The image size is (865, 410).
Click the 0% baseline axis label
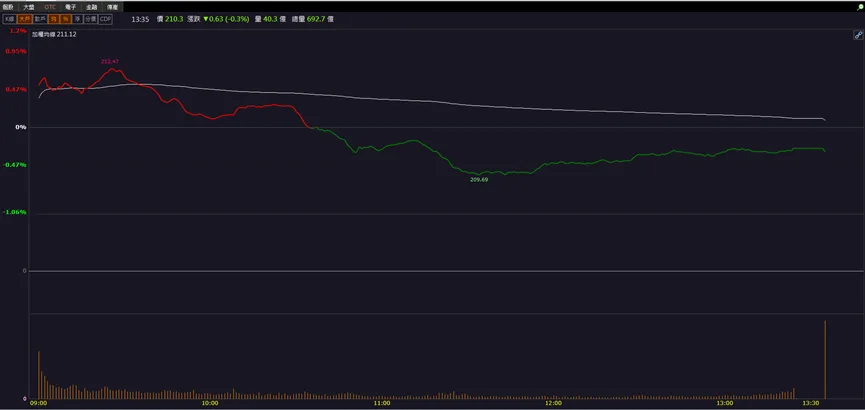[x=21, y=127]
